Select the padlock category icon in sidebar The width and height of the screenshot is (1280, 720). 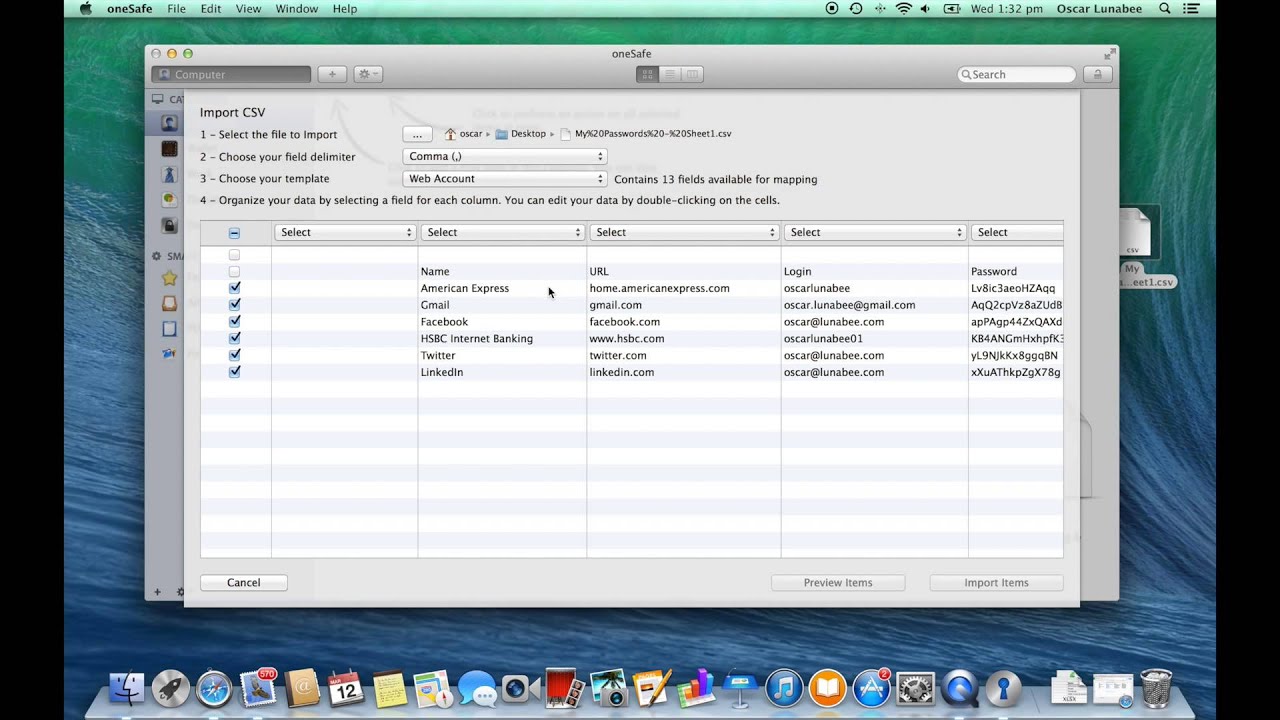pyautogui.click(x=169, y=225)
